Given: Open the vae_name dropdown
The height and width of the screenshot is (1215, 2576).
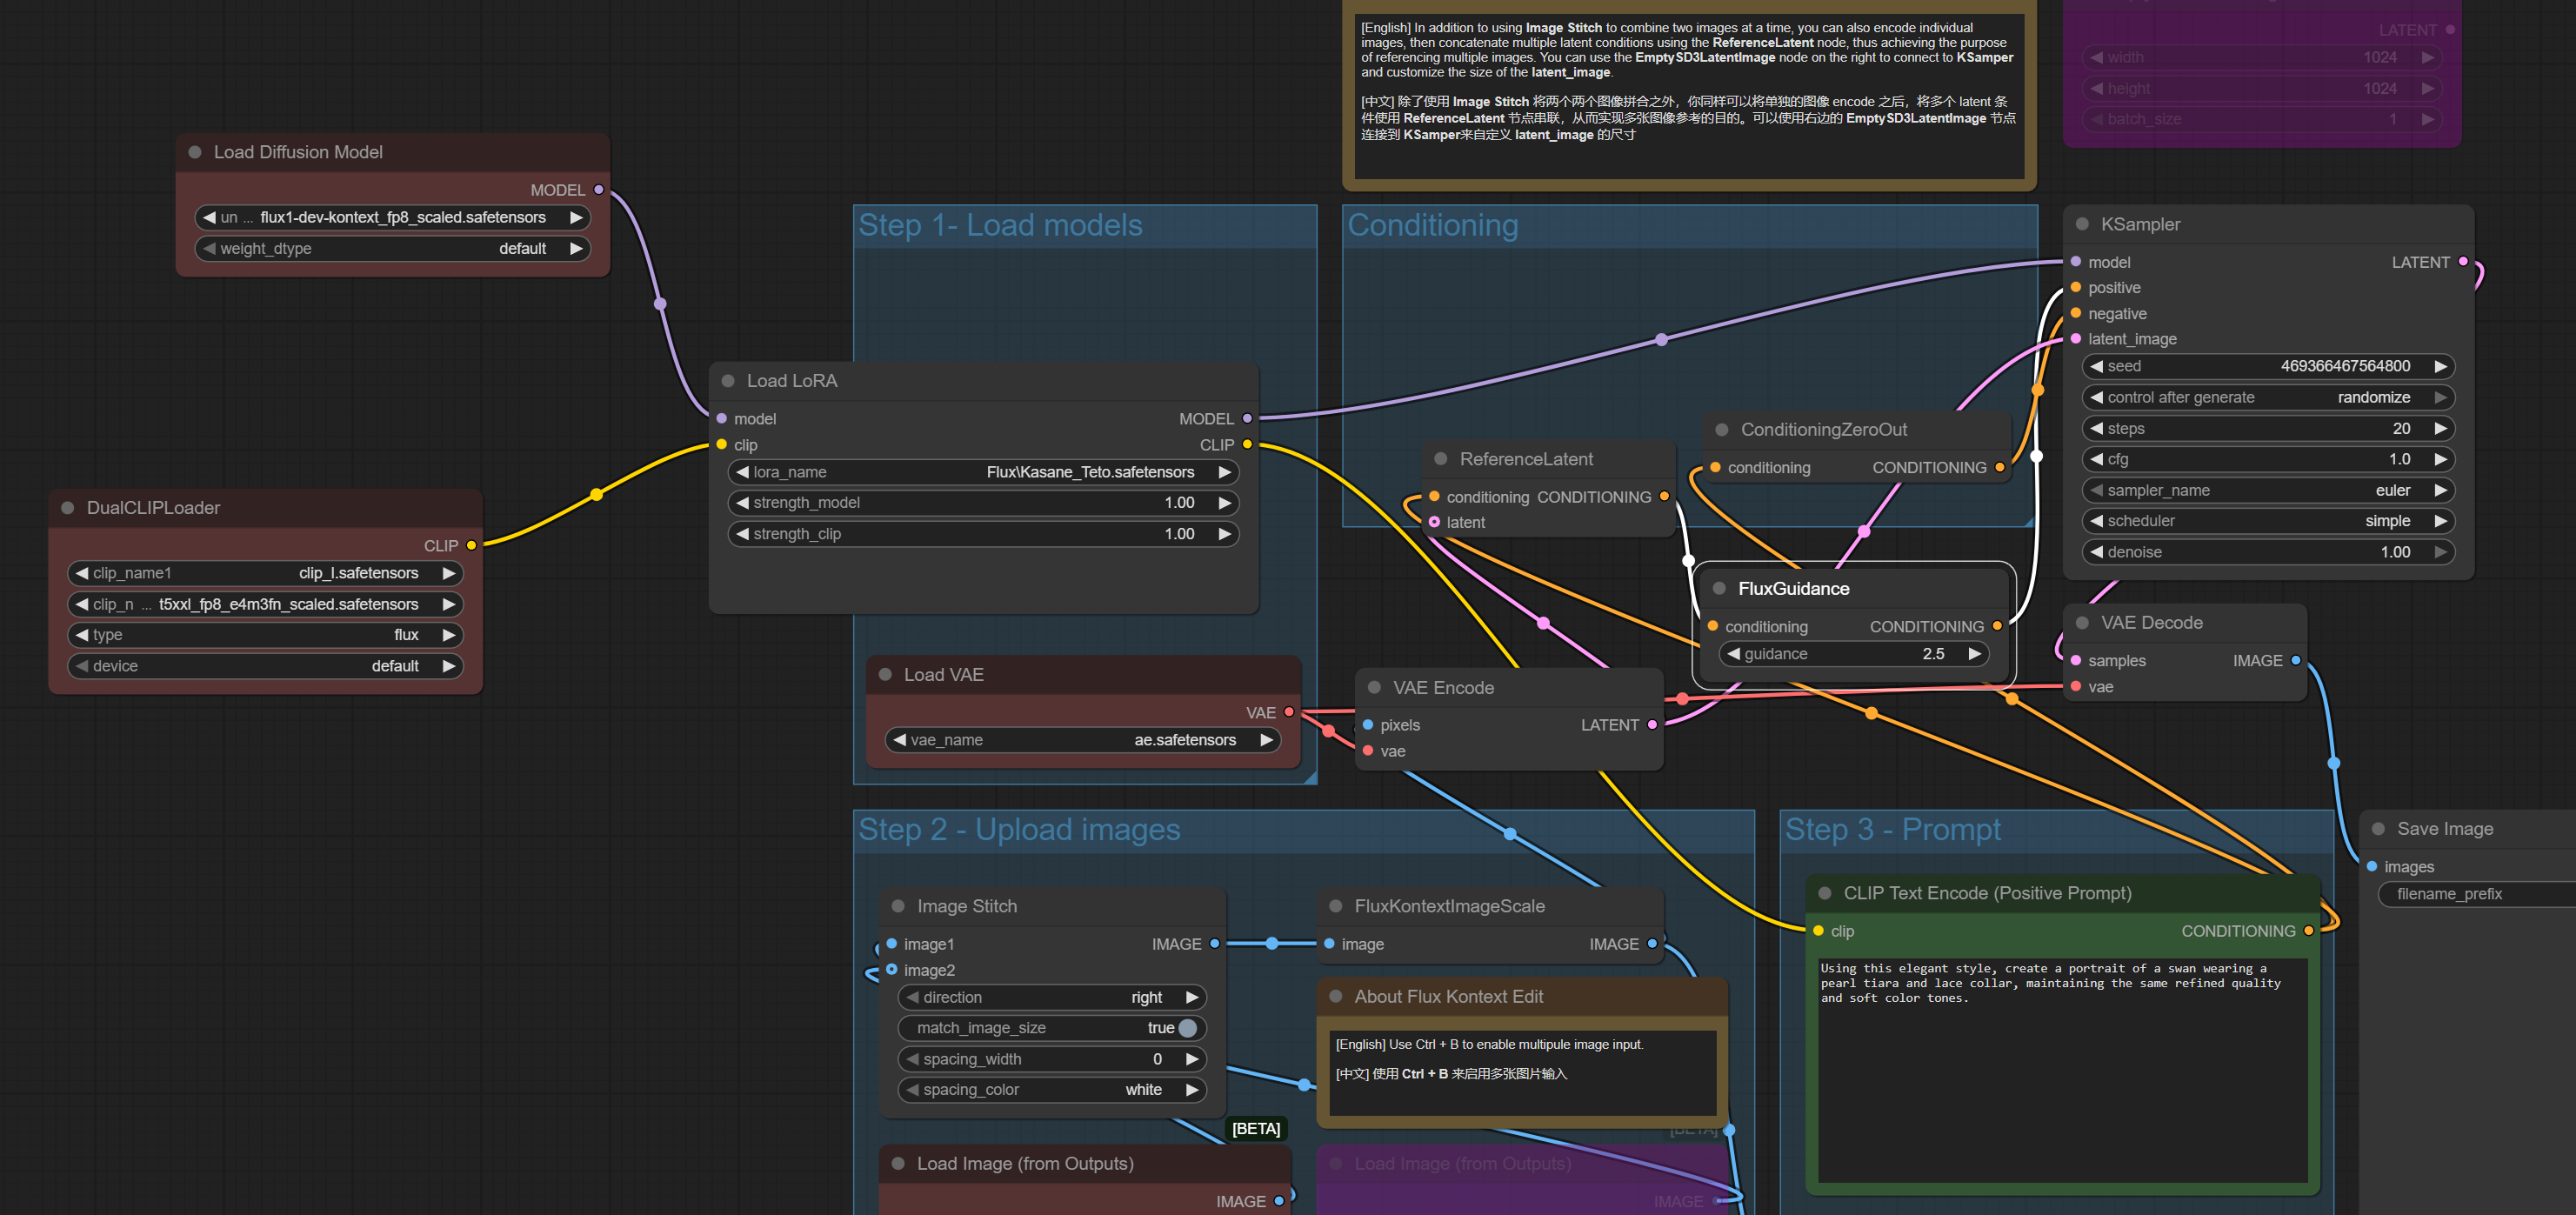Looking at the screenshot, I should click(x=1083, y=740).
